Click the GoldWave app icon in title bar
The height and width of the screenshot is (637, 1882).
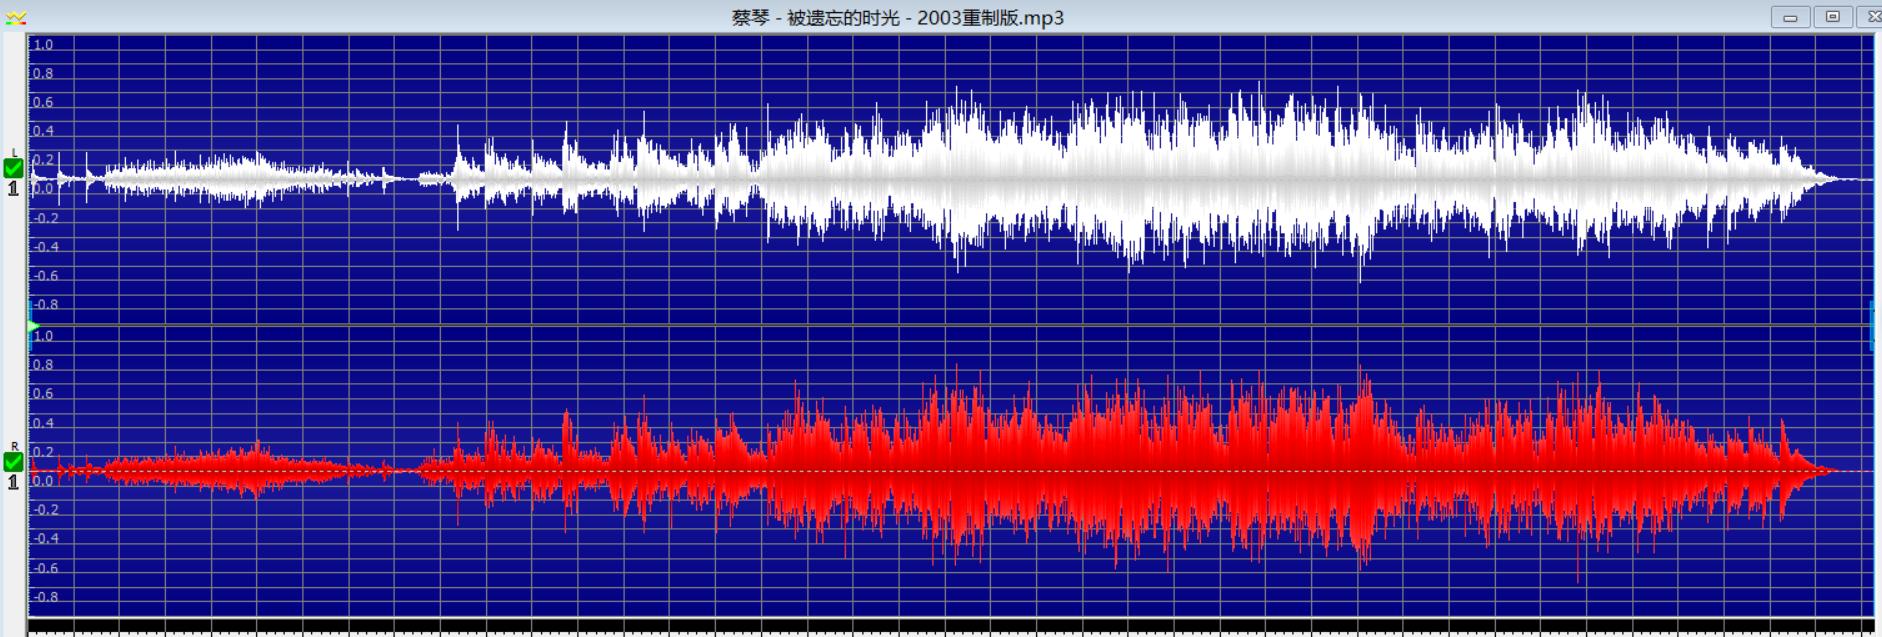14,18
